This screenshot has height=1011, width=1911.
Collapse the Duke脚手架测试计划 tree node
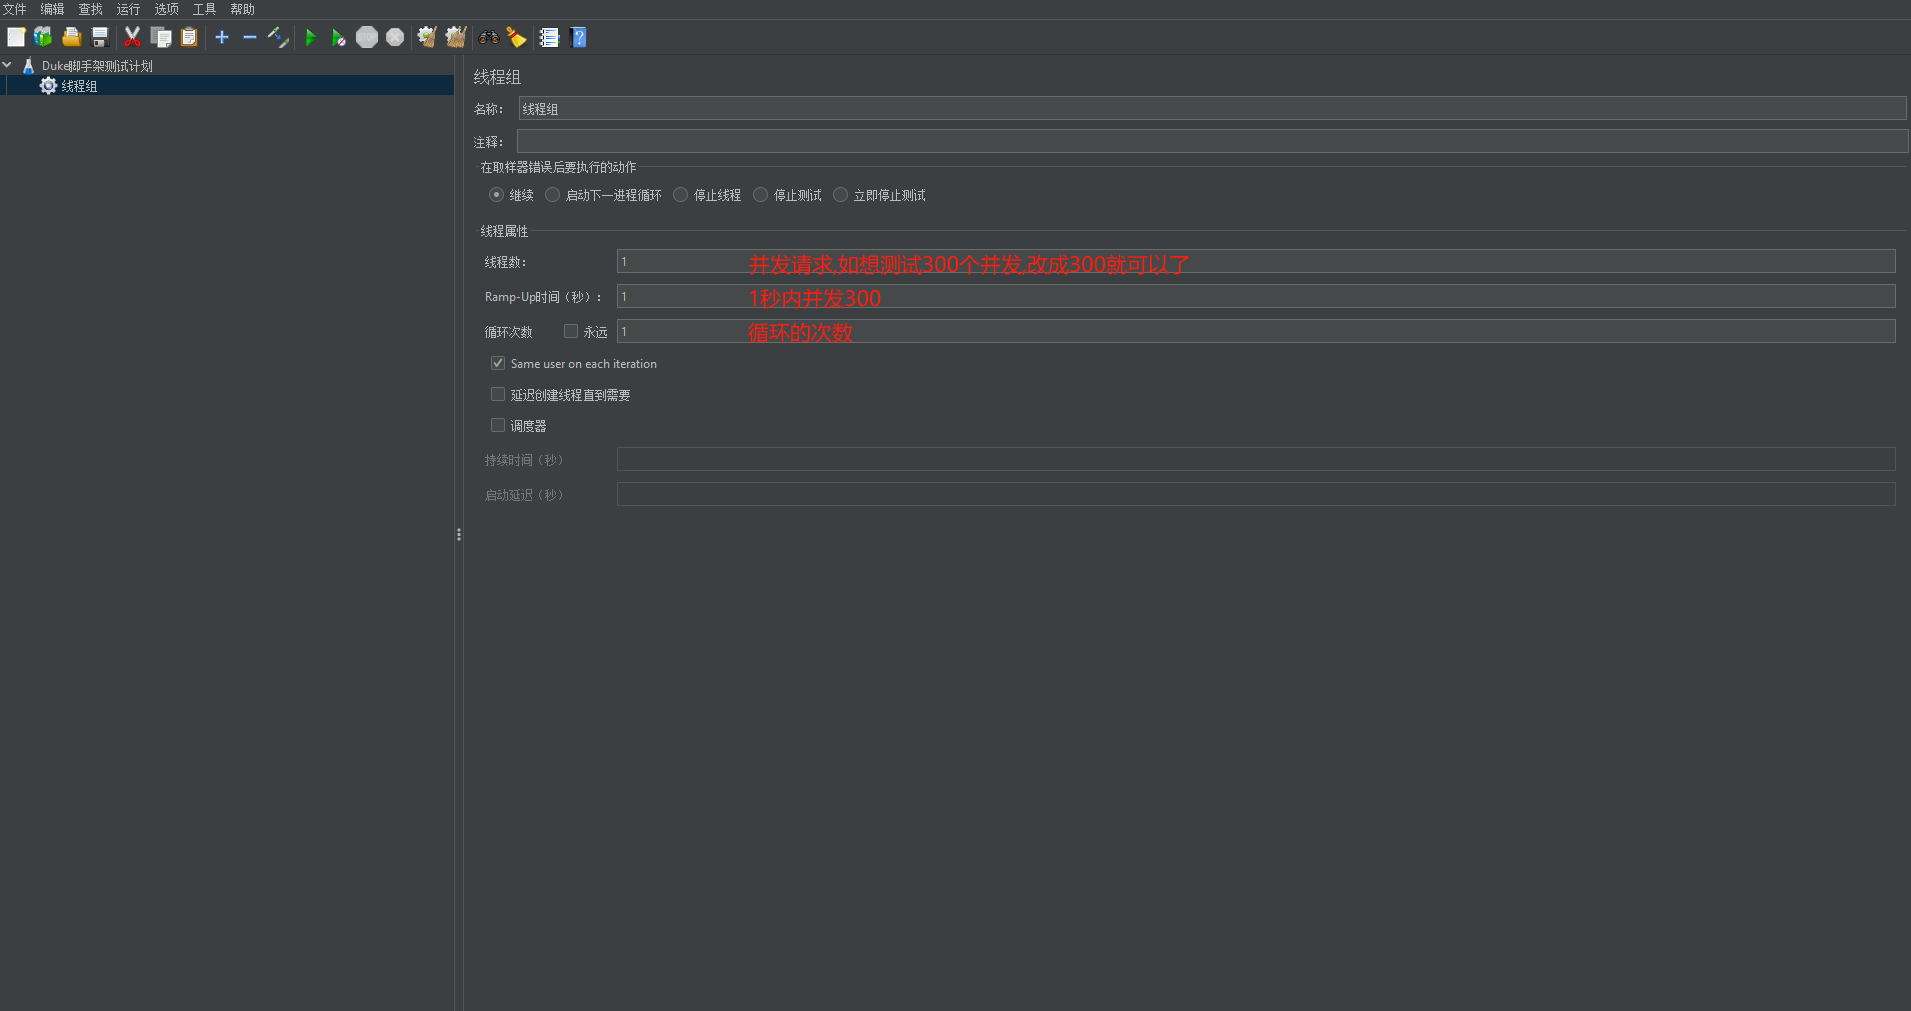(8, 65)
